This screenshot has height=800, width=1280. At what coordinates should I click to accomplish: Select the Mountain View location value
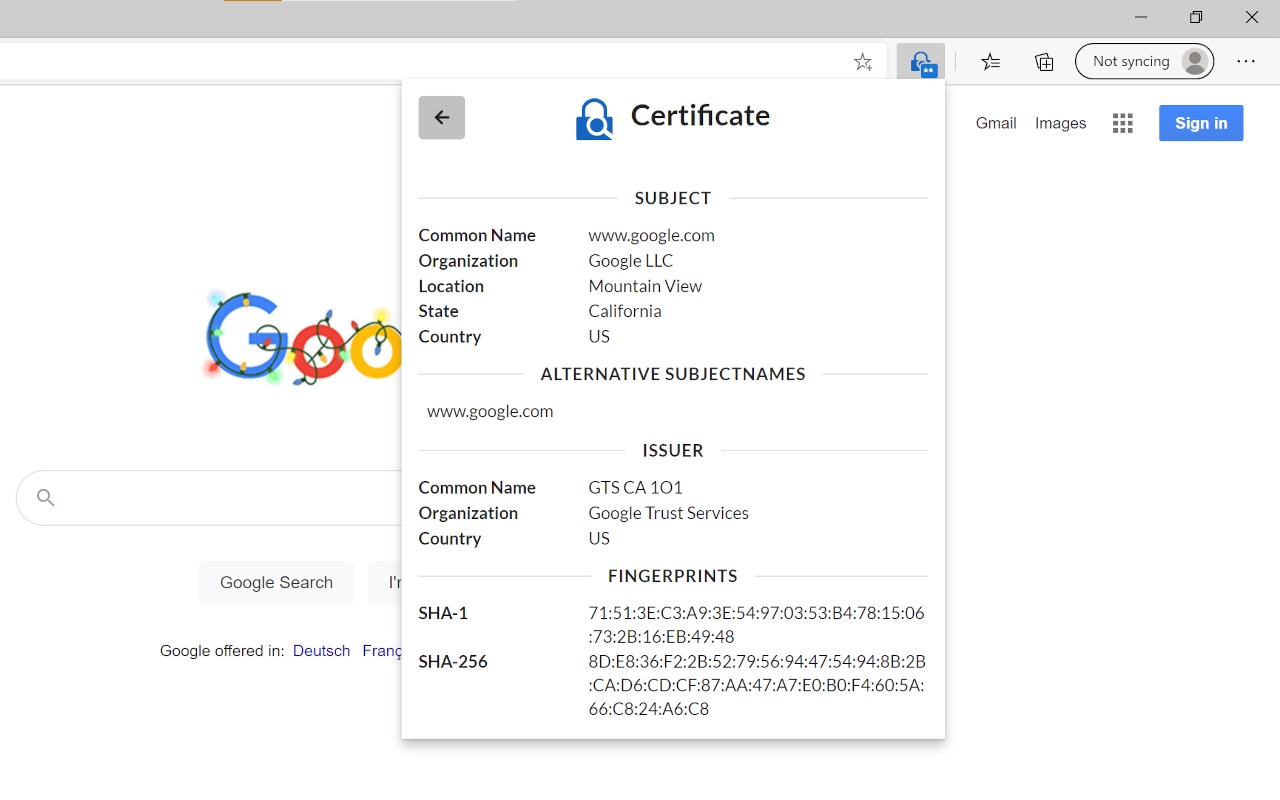645,286
